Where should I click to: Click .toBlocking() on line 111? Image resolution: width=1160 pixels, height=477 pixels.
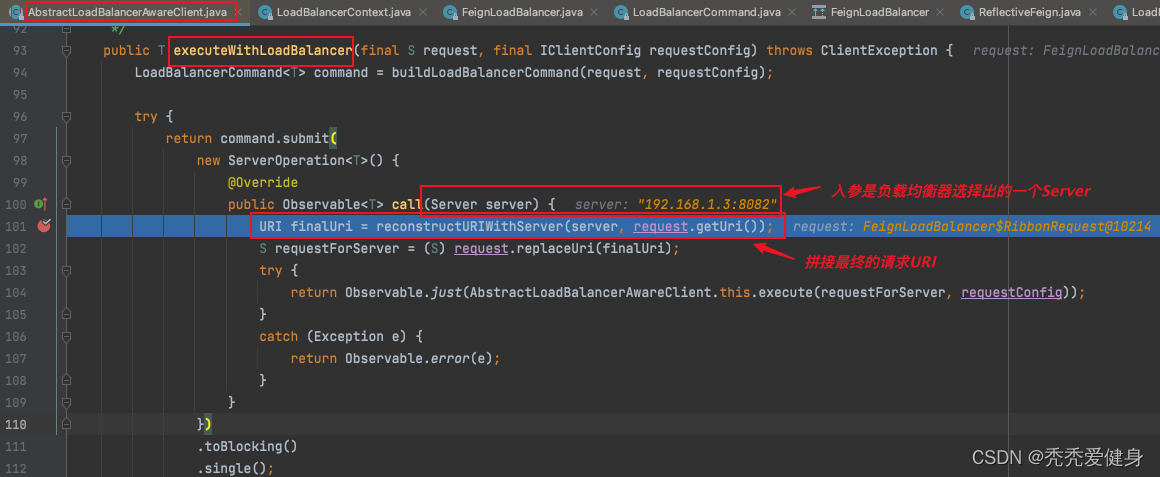click(x=246, y=446)
